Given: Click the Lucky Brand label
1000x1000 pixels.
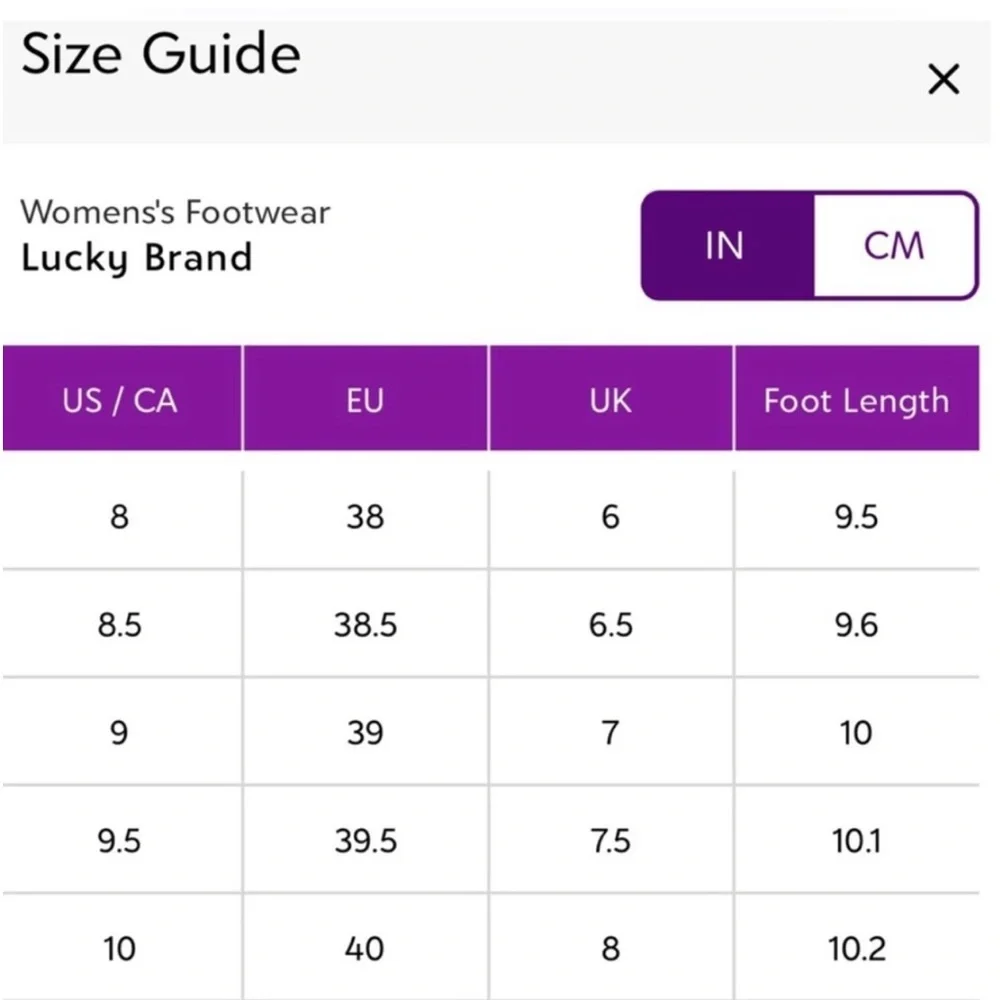Looking at the screenshot, I should 137,258.
